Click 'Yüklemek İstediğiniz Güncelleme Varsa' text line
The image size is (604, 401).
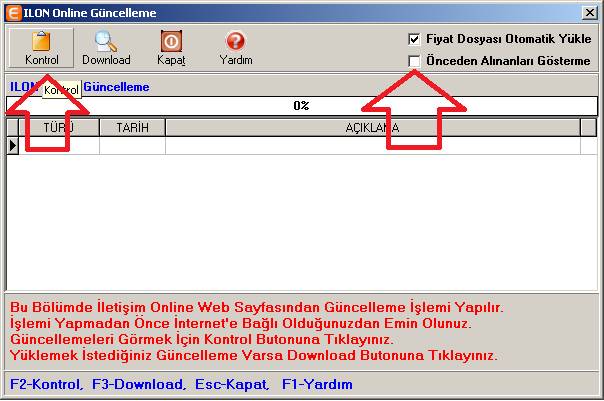[x=254, y=355]
